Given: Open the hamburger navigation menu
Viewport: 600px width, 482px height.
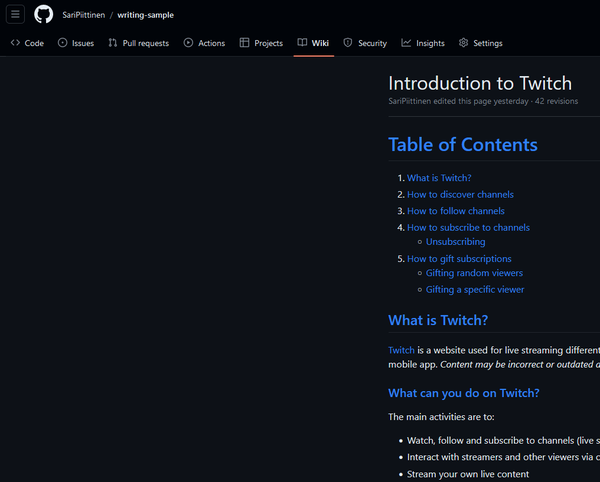Looking at the screenshot, I should pos(15,15).
